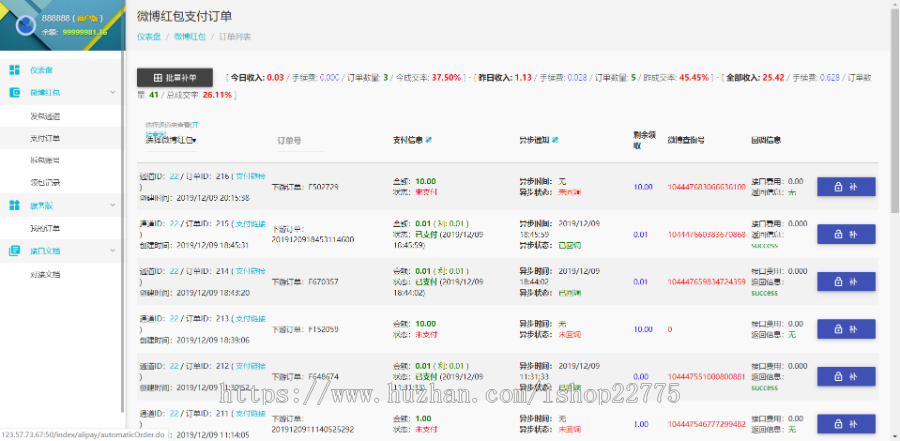Collapse the 接口文档 sidebar section chevron
The image size is (900, 441).
pos(112,250)
